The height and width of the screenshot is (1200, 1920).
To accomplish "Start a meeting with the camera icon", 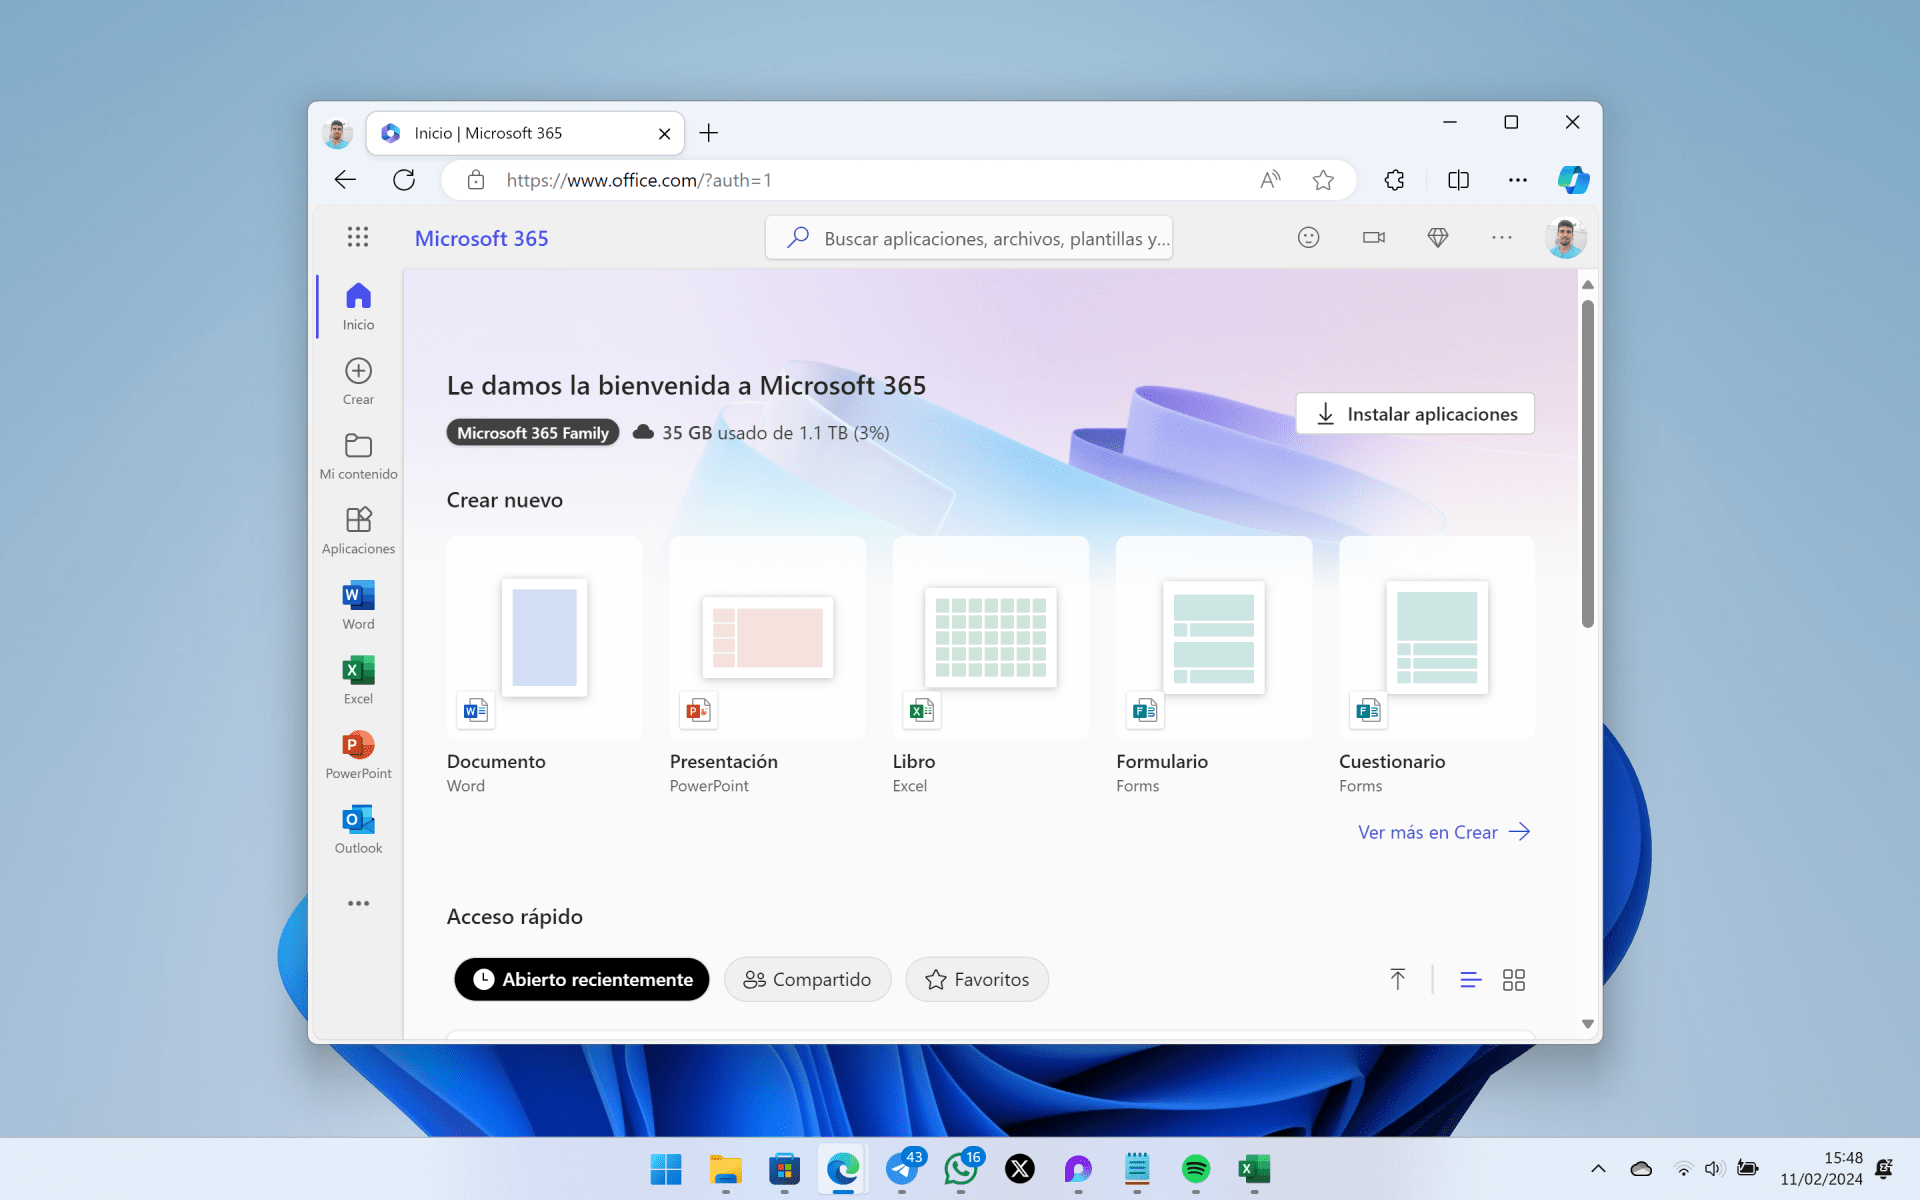I will pyautogui.click(x=1373, y=237).
